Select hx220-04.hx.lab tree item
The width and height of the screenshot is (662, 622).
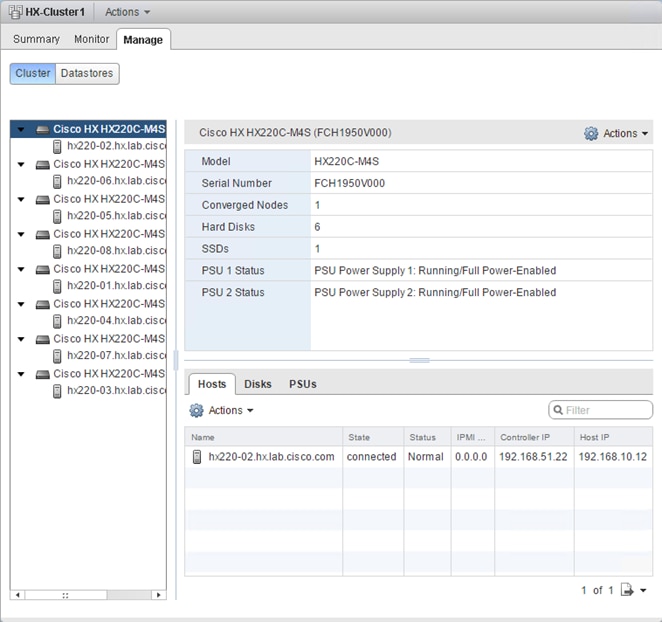pos(117,321)
